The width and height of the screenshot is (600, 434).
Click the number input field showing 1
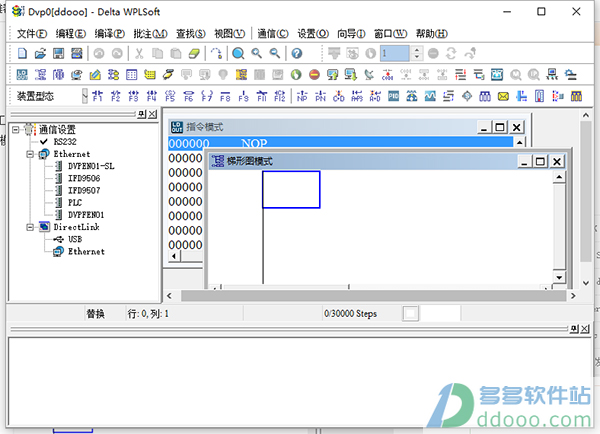click(395, 53)
